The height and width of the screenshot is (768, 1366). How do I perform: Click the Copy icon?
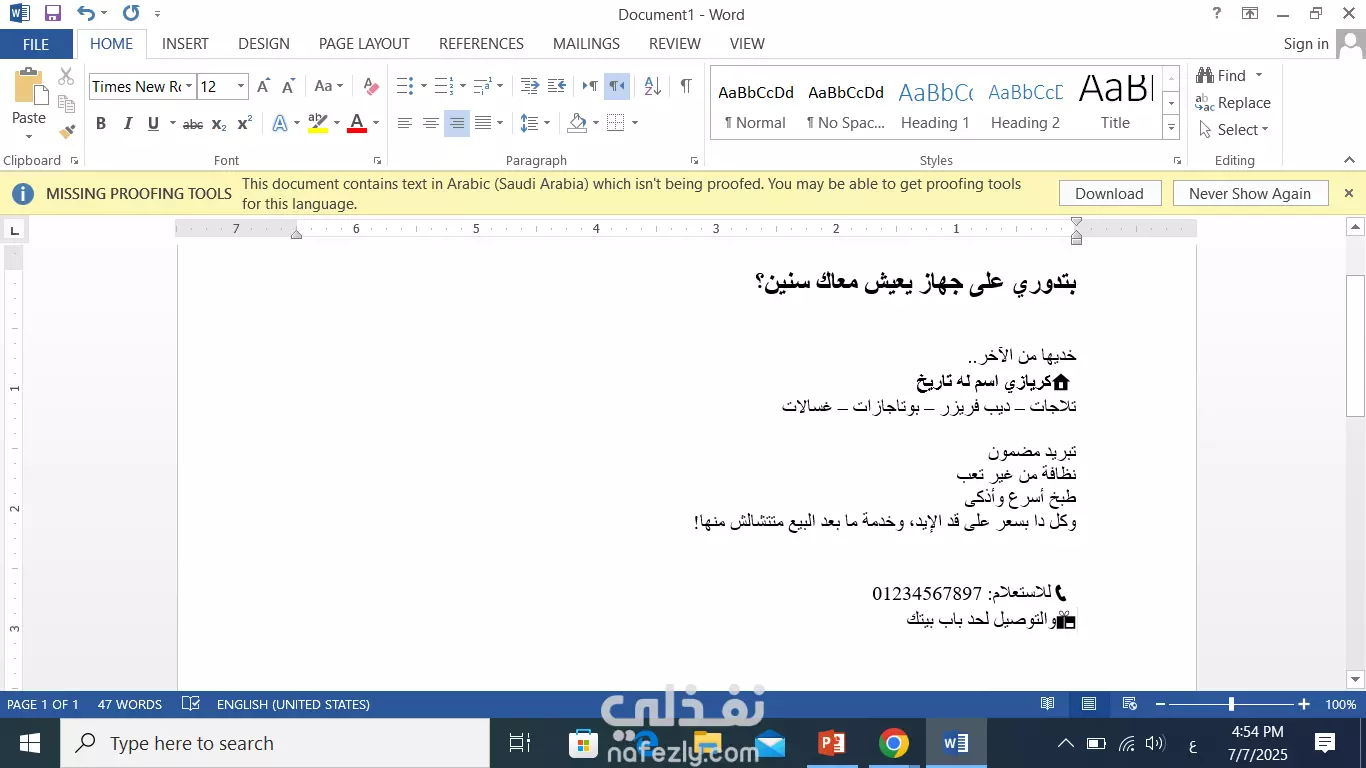(x=67, y=103)
